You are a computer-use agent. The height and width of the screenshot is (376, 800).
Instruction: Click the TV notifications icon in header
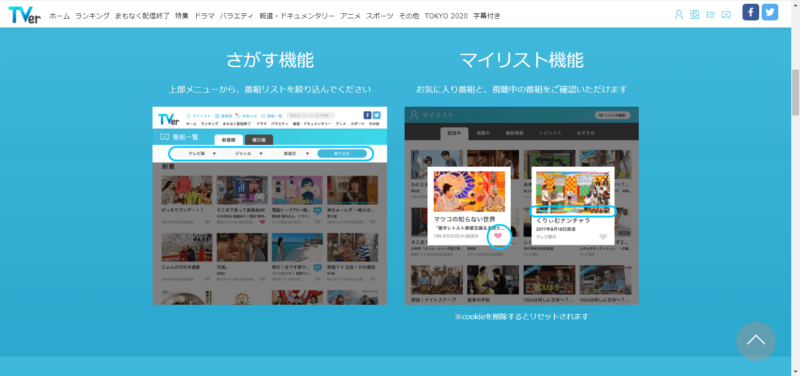click(726, 15)
